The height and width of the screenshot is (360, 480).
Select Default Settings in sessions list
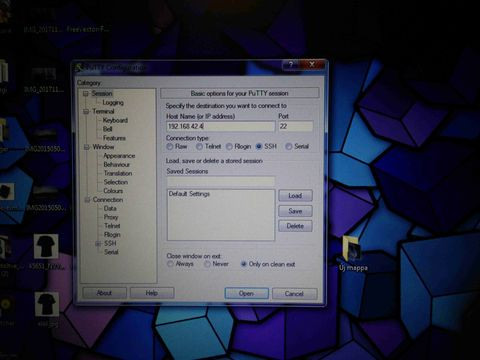189,194
